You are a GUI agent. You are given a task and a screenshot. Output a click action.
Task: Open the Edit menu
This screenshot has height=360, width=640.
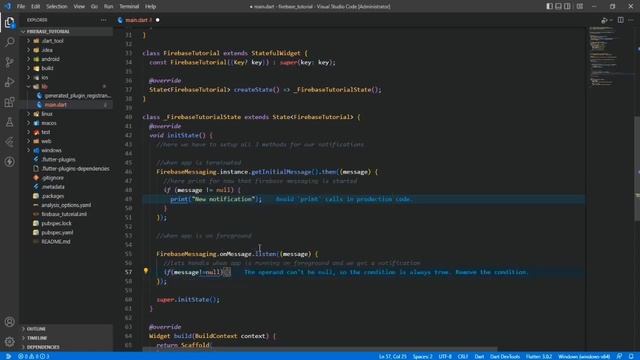tap(36, 7)
